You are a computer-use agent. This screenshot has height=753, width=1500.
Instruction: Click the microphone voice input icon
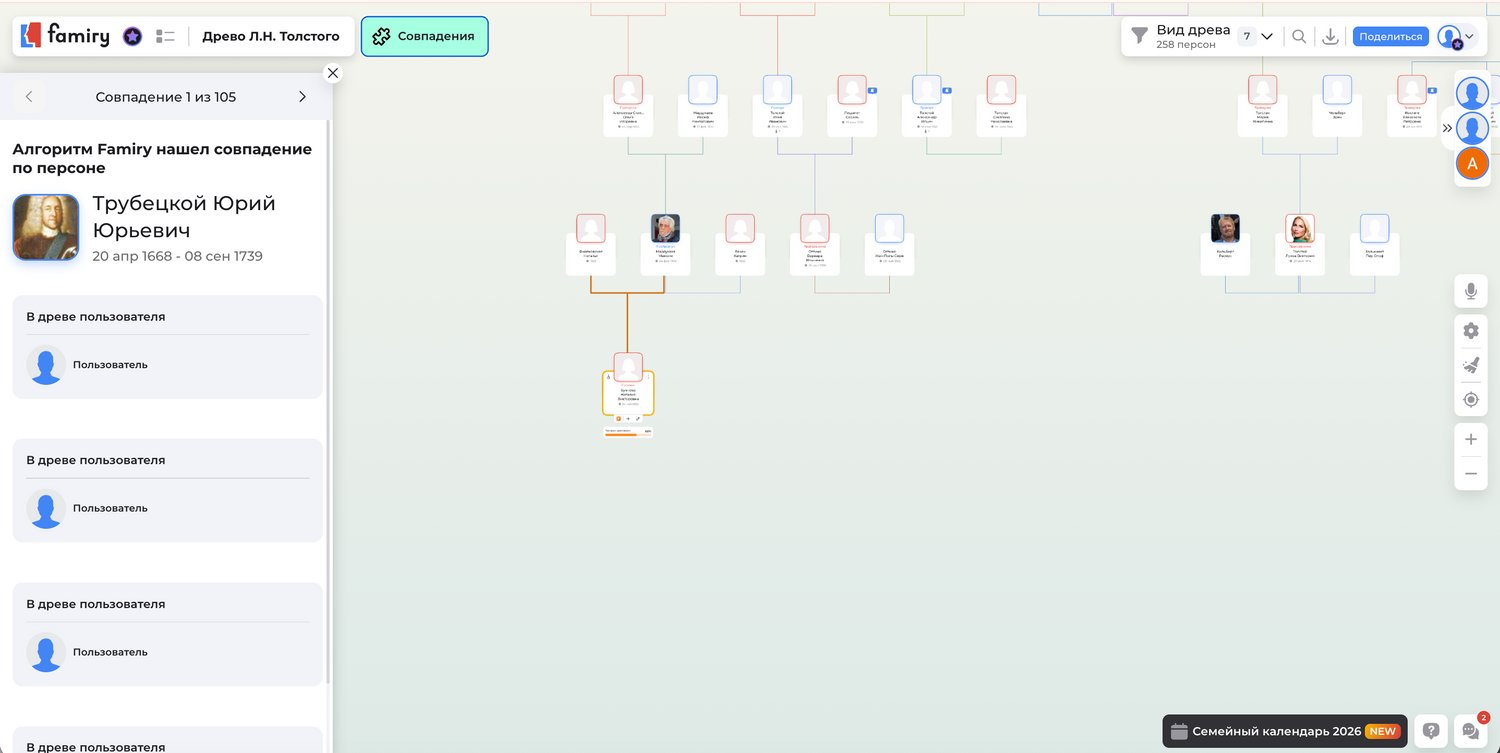(x=1470, y=291)
